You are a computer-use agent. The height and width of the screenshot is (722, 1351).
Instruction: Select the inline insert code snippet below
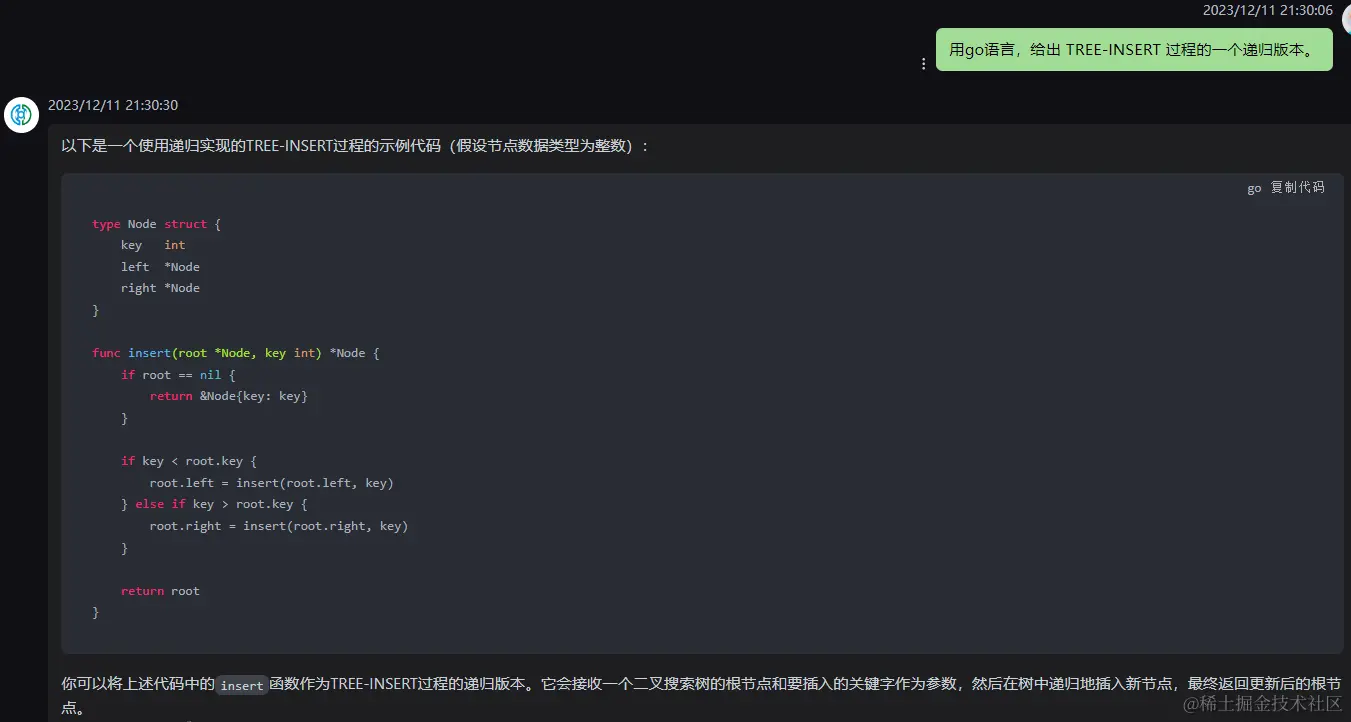[241, 686]
